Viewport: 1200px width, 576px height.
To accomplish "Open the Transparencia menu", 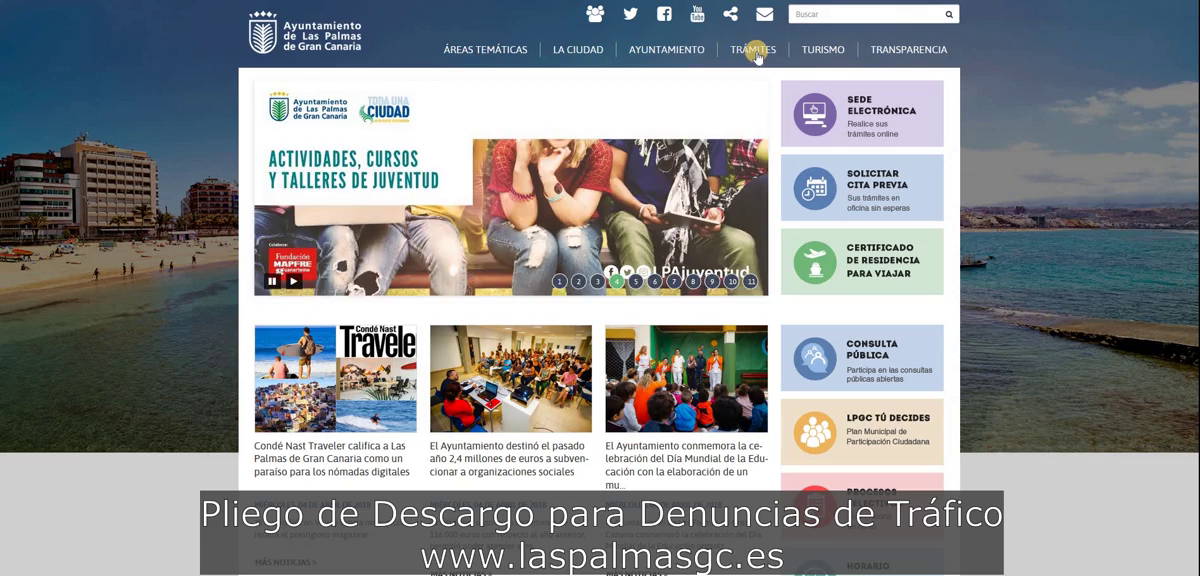I will coord(908,50).
